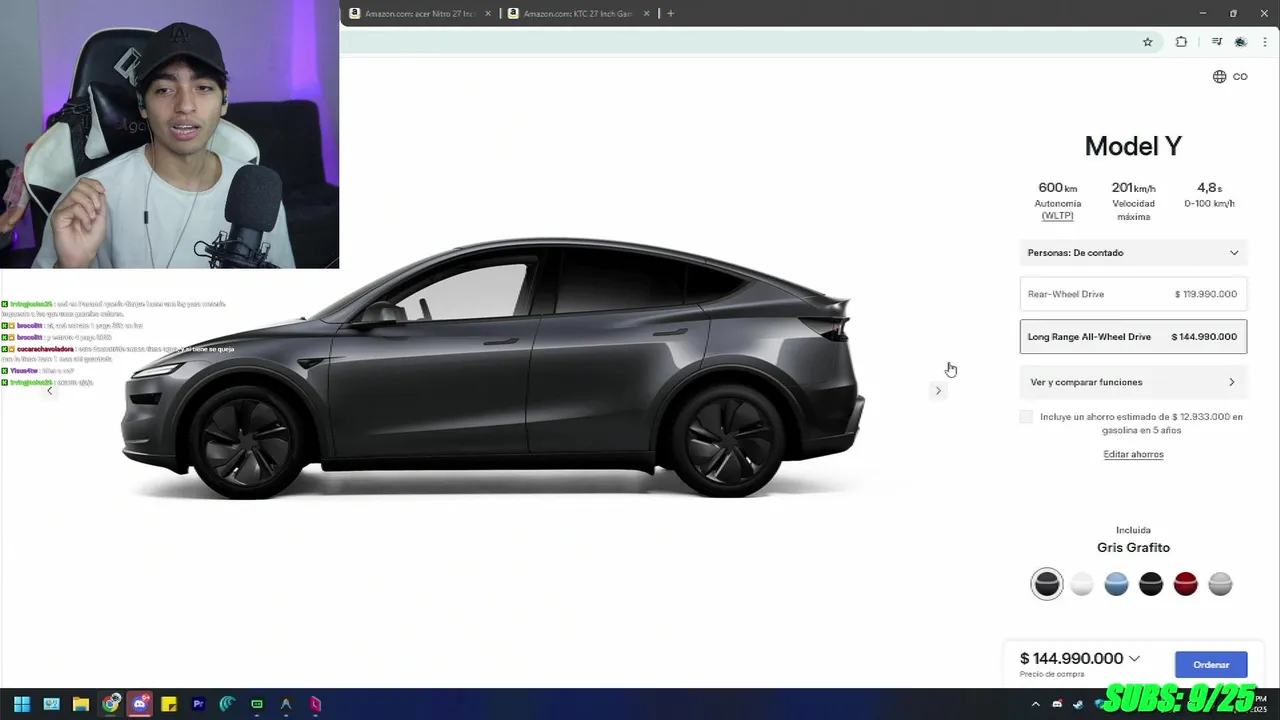Show the previous car image
The width and height of the screenshot is (1280, 720).
click(50, 391)
